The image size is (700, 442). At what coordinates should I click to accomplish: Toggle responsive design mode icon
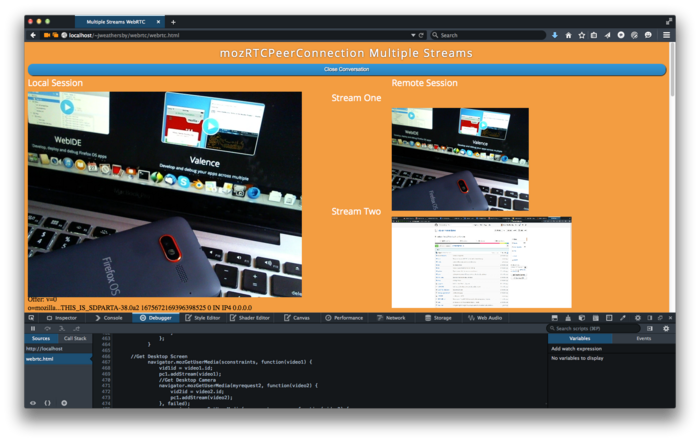coord(609,318)
